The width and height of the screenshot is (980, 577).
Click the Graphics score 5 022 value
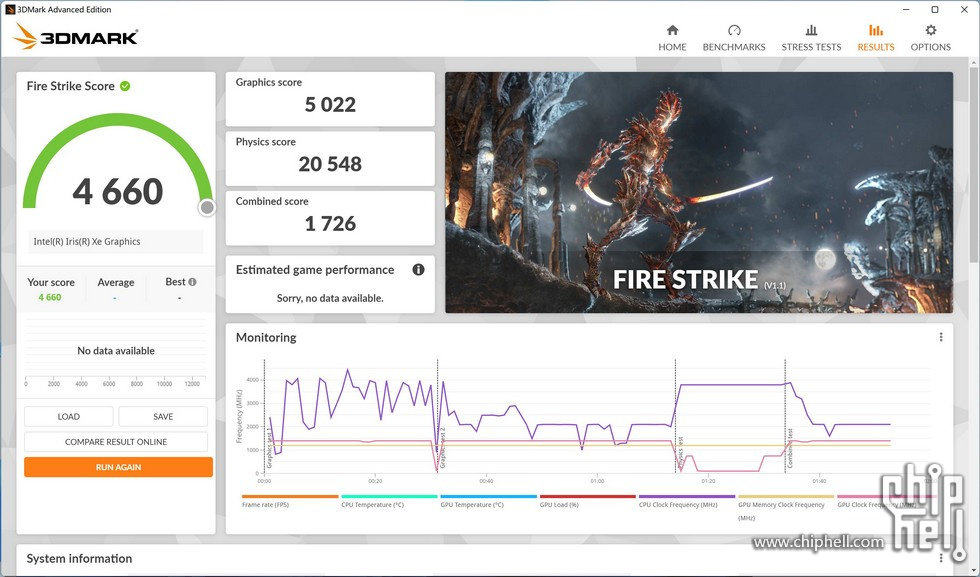pos(330,104)
